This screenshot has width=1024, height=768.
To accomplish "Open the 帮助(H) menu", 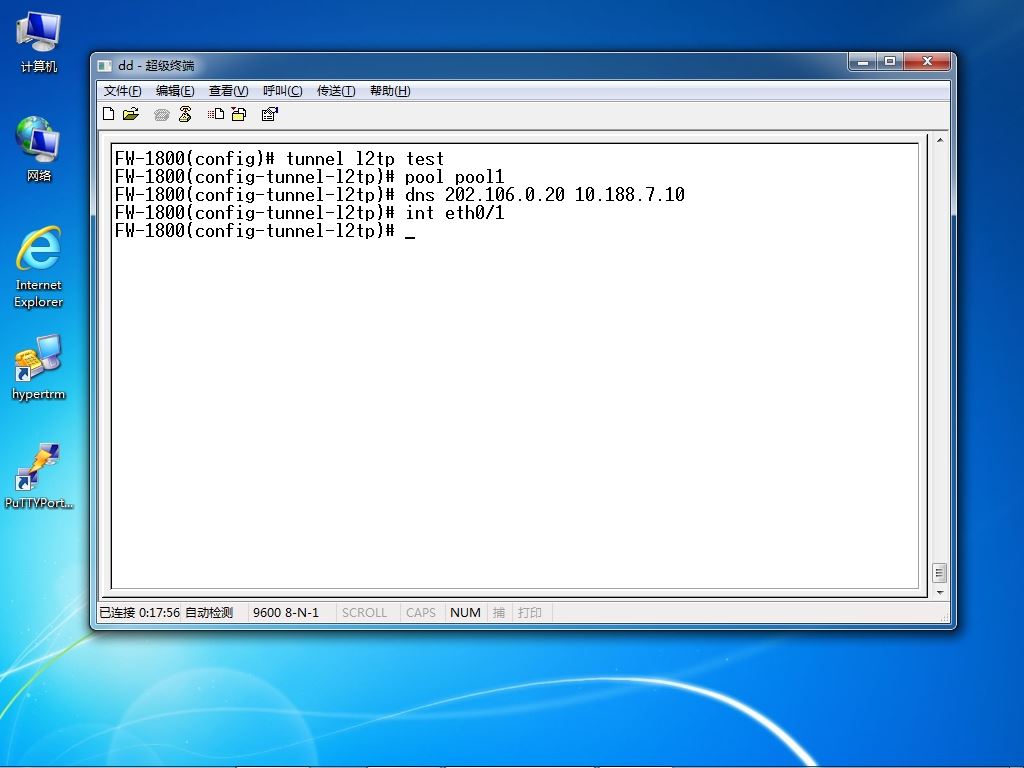I will coord(391,91).
